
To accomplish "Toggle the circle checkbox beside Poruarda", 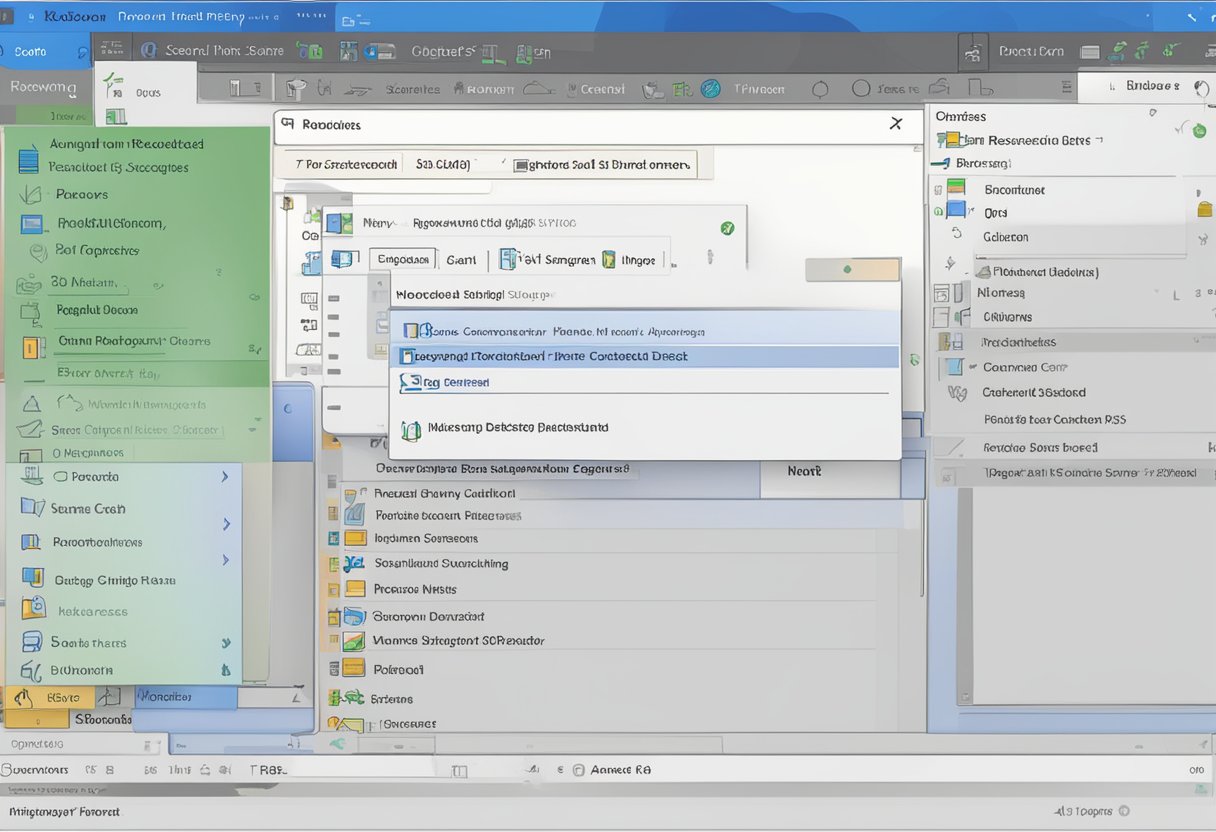I will pyautogui.click(x=59, y=477).
